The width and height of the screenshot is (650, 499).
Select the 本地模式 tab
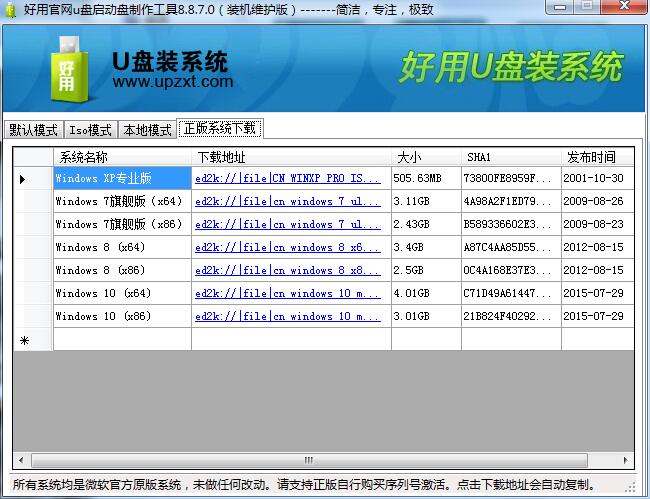pyautogui.click(x=147, y=130)
